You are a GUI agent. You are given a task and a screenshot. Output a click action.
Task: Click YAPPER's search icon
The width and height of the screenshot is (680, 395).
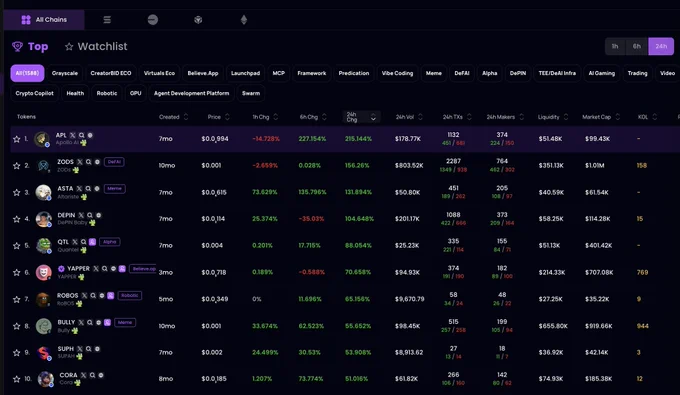[x=105, y=269]
